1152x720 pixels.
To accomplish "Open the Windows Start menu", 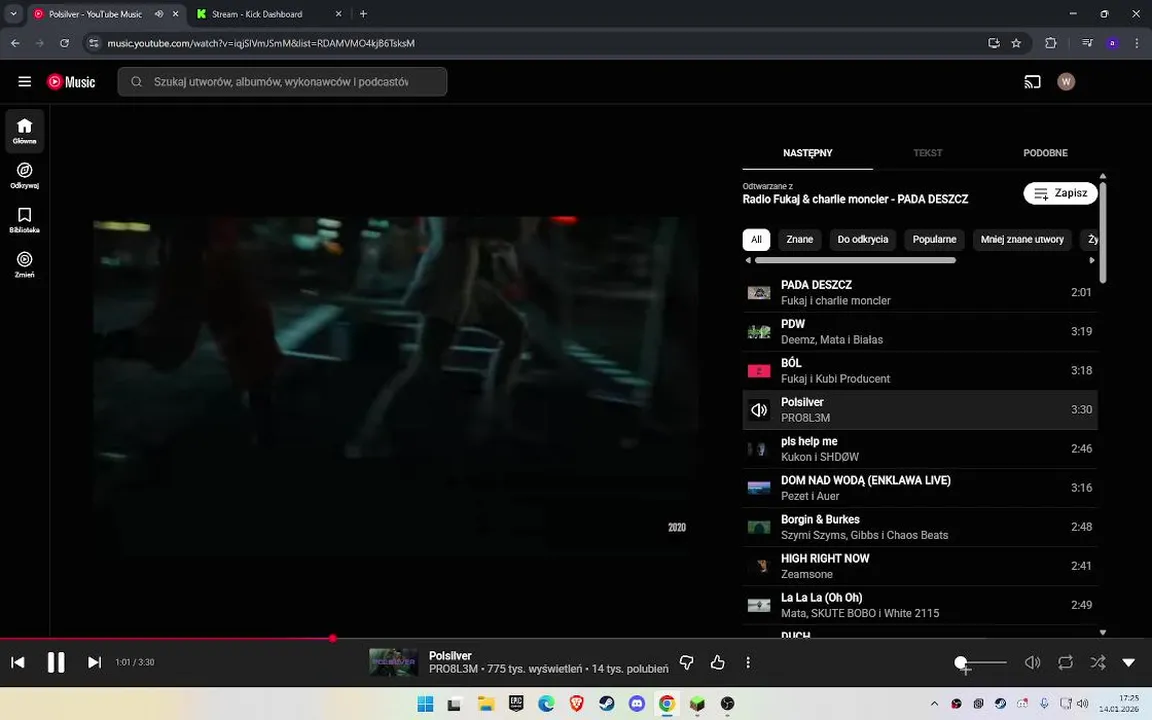I will (x=425, y=704).
